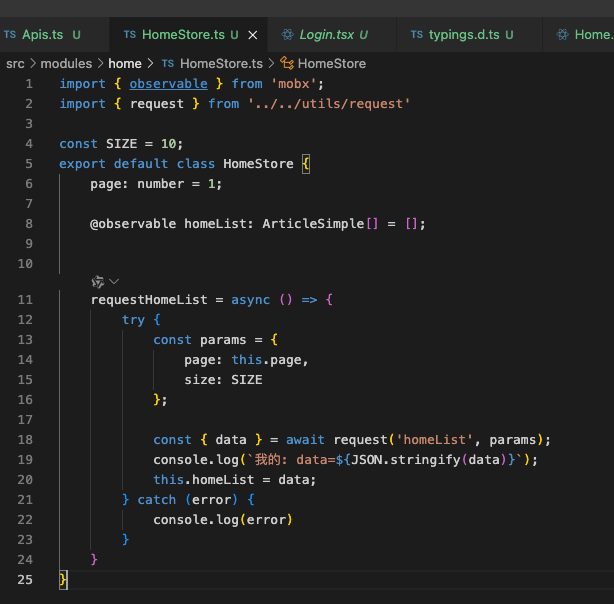Screen dimensions: 614x604
Task: Click TS file icon on typings.d.ts tab
Action: click(417, 35)
